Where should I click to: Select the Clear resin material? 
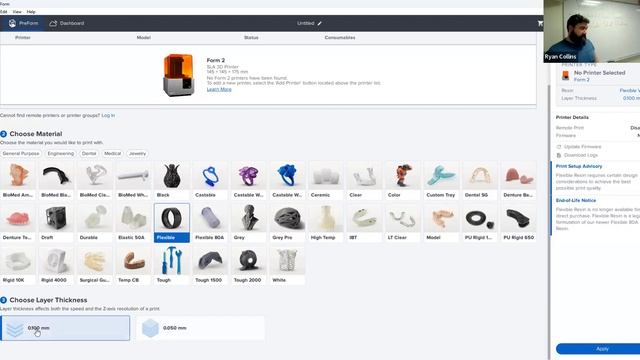pyautogui.click(x=364, y=180)
